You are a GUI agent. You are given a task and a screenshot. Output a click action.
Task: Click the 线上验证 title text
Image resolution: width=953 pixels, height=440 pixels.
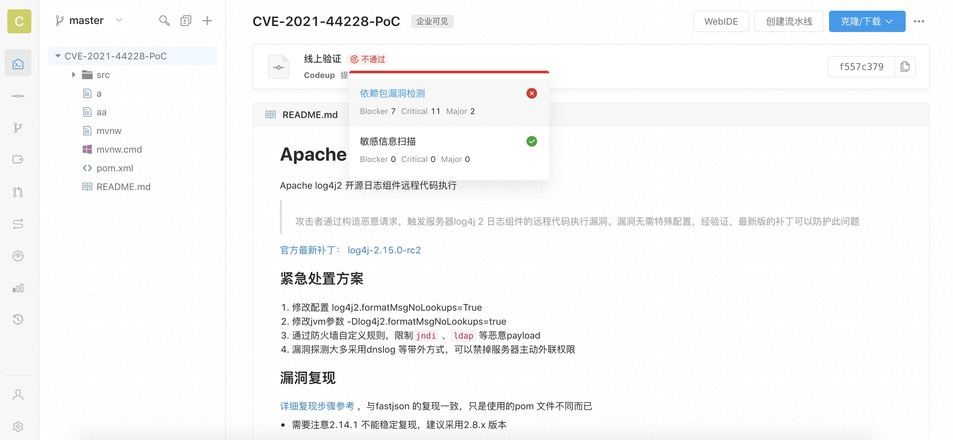323,59
